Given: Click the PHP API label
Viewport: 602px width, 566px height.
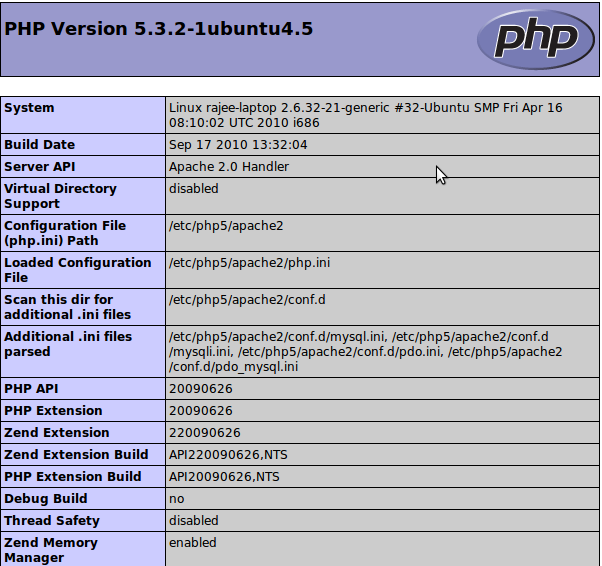Looking at the screenshot, I should click(x=31, y=389).
